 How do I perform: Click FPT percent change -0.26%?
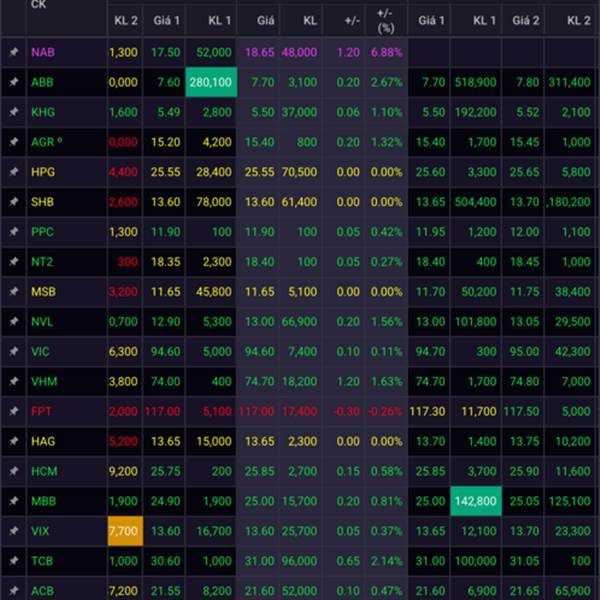(385, 411)
